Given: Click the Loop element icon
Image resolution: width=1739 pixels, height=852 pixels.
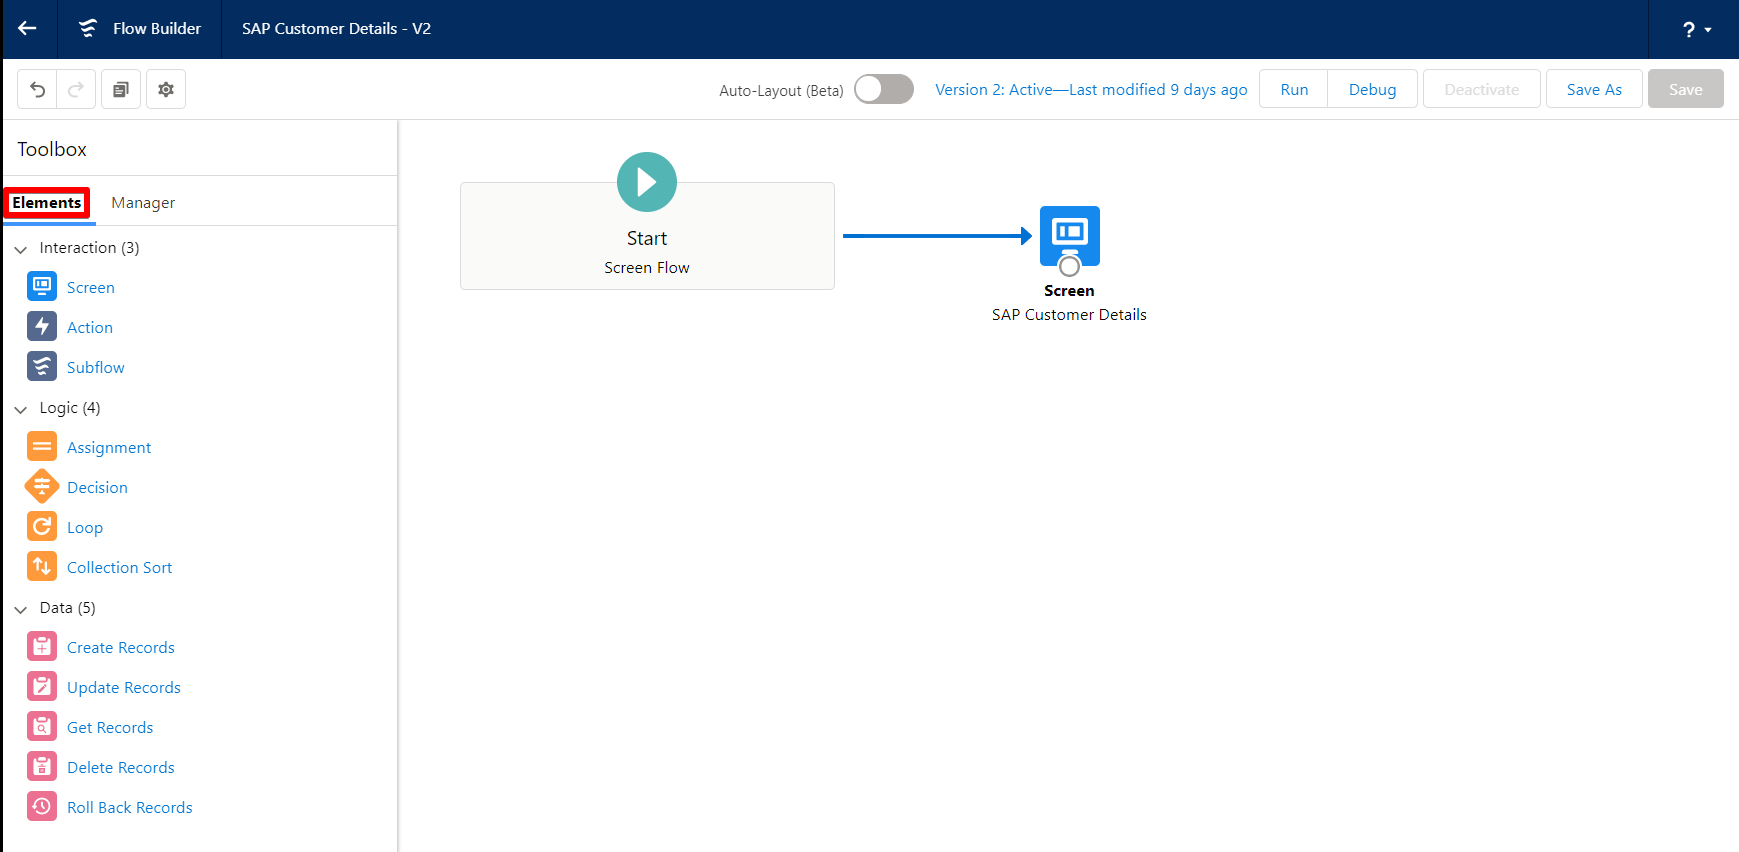Looking at the screenshot, I should (42, 527).
